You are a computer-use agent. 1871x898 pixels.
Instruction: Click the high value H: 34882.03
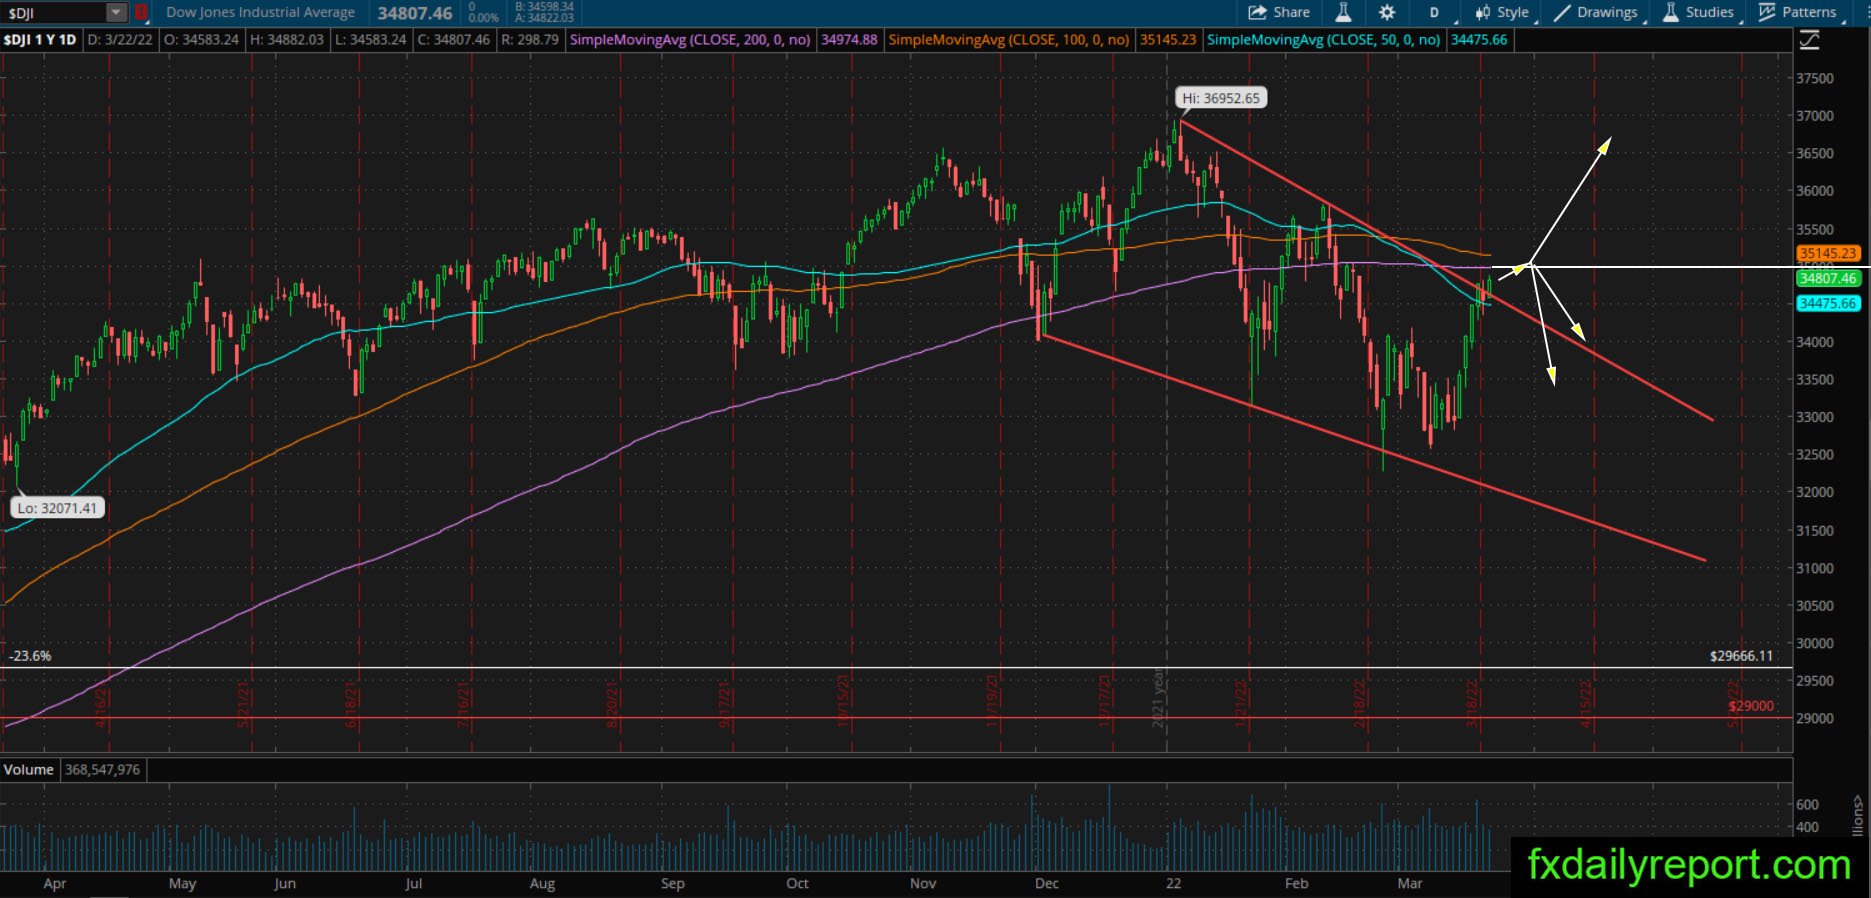[x=287, y=40]
